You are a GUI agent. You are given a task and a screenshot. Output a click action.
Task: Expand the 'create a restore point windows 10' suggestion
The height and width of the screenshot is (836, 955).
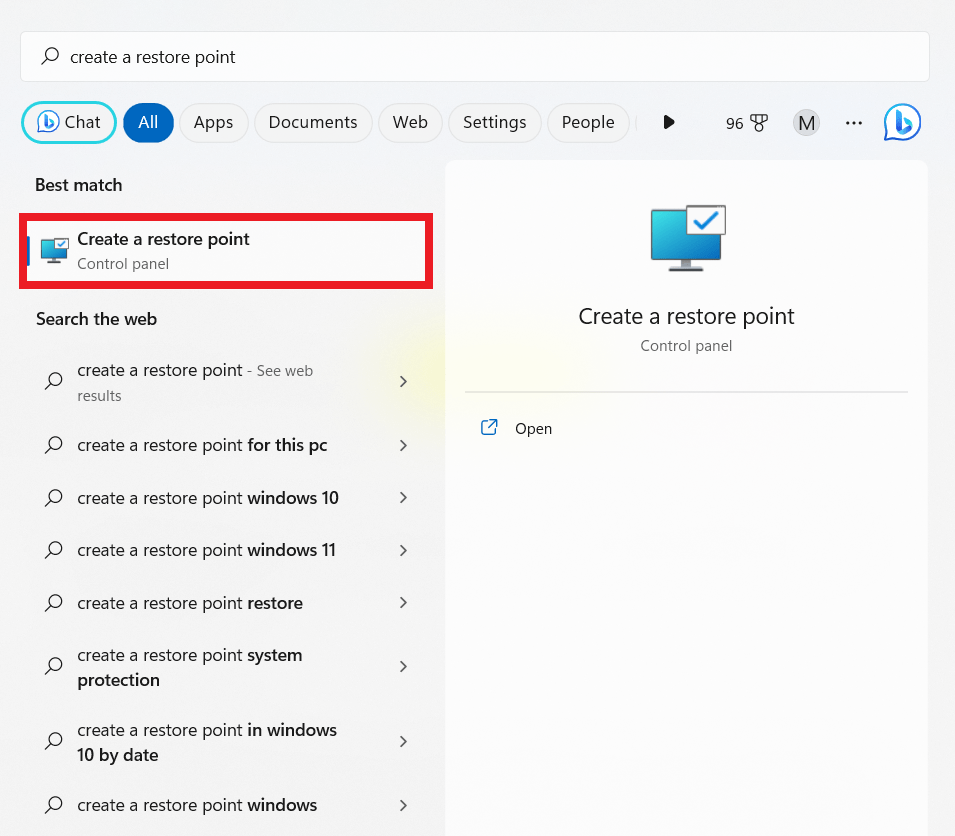point(403,498)
